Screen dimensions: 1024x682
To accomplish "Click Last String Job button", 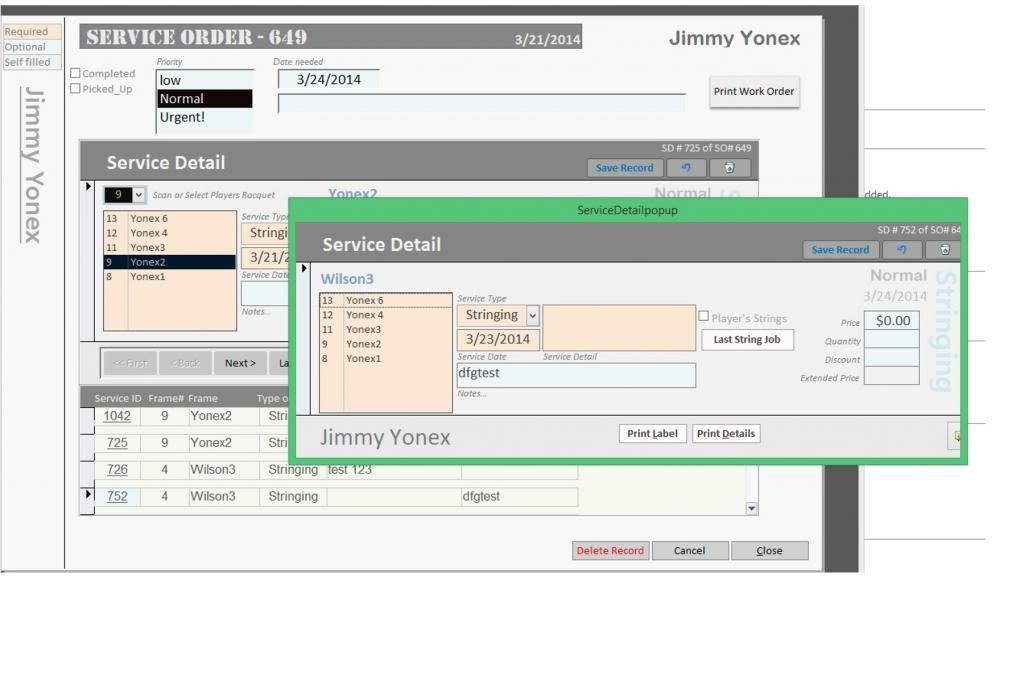I will (x=747, y=340).
